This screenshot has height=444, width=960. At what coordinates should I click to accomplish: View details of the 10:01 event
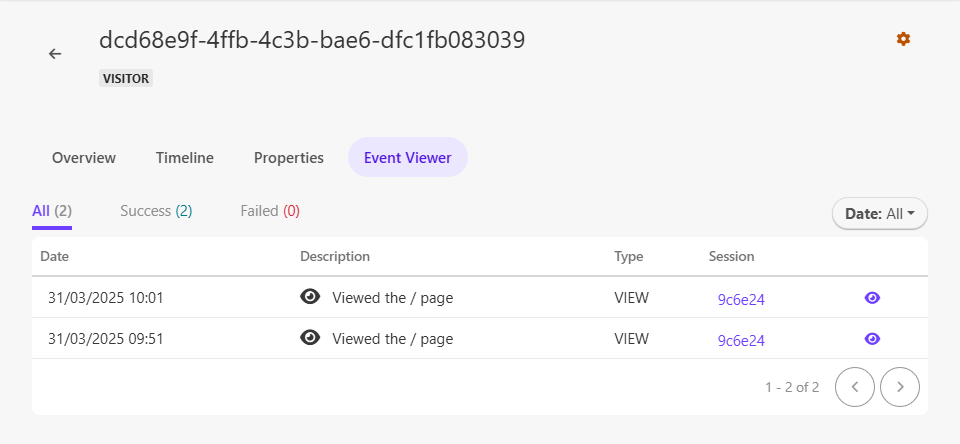(x=872, y=298)
